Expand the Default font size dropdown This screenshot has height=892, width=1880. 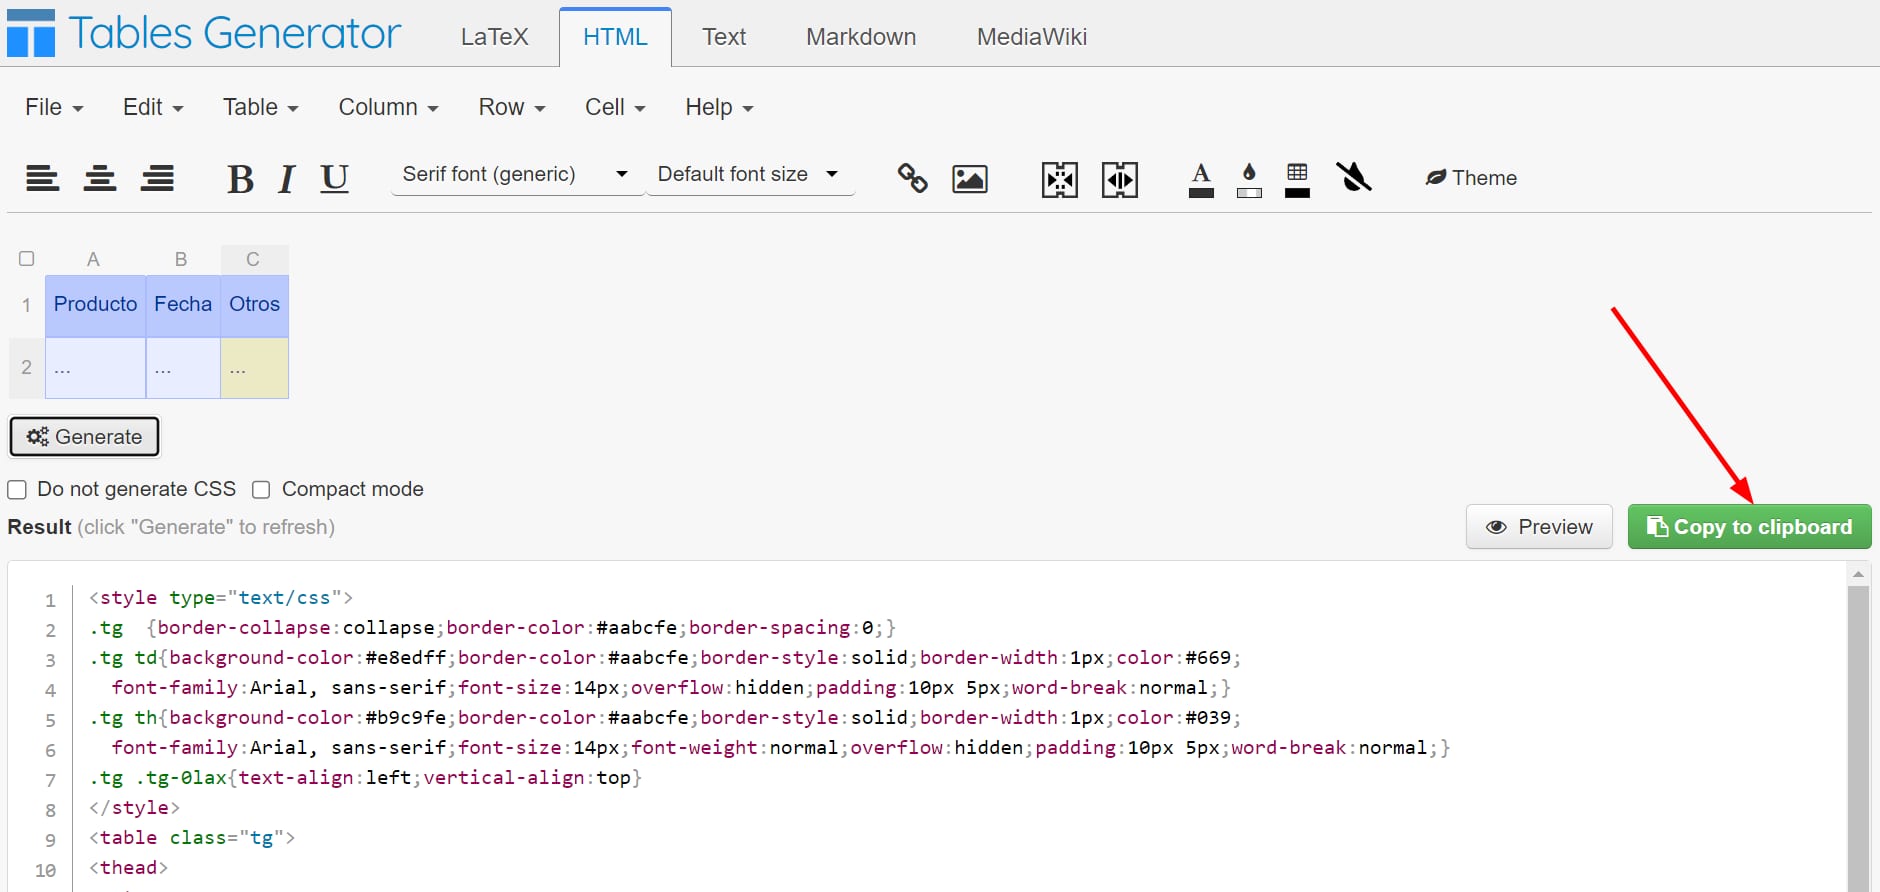pyautogui.click(x=748, y=175)
